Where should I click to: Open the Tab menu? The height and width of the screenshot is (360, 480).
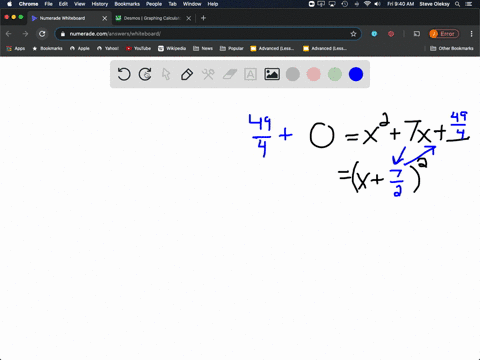(x=172, y=4)
